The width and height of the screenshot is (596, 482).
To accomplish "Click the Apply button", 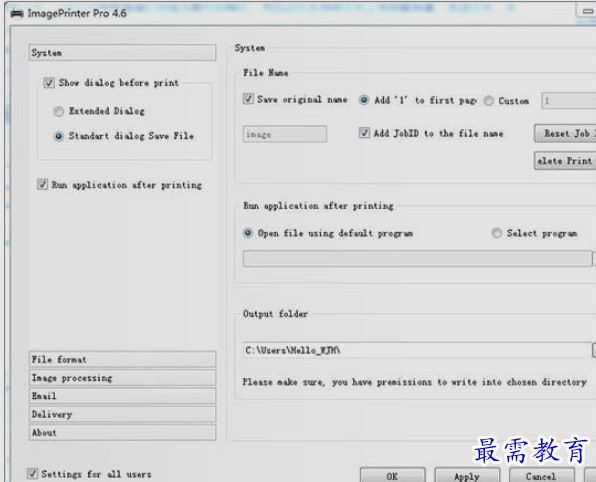I will (467, 476).
